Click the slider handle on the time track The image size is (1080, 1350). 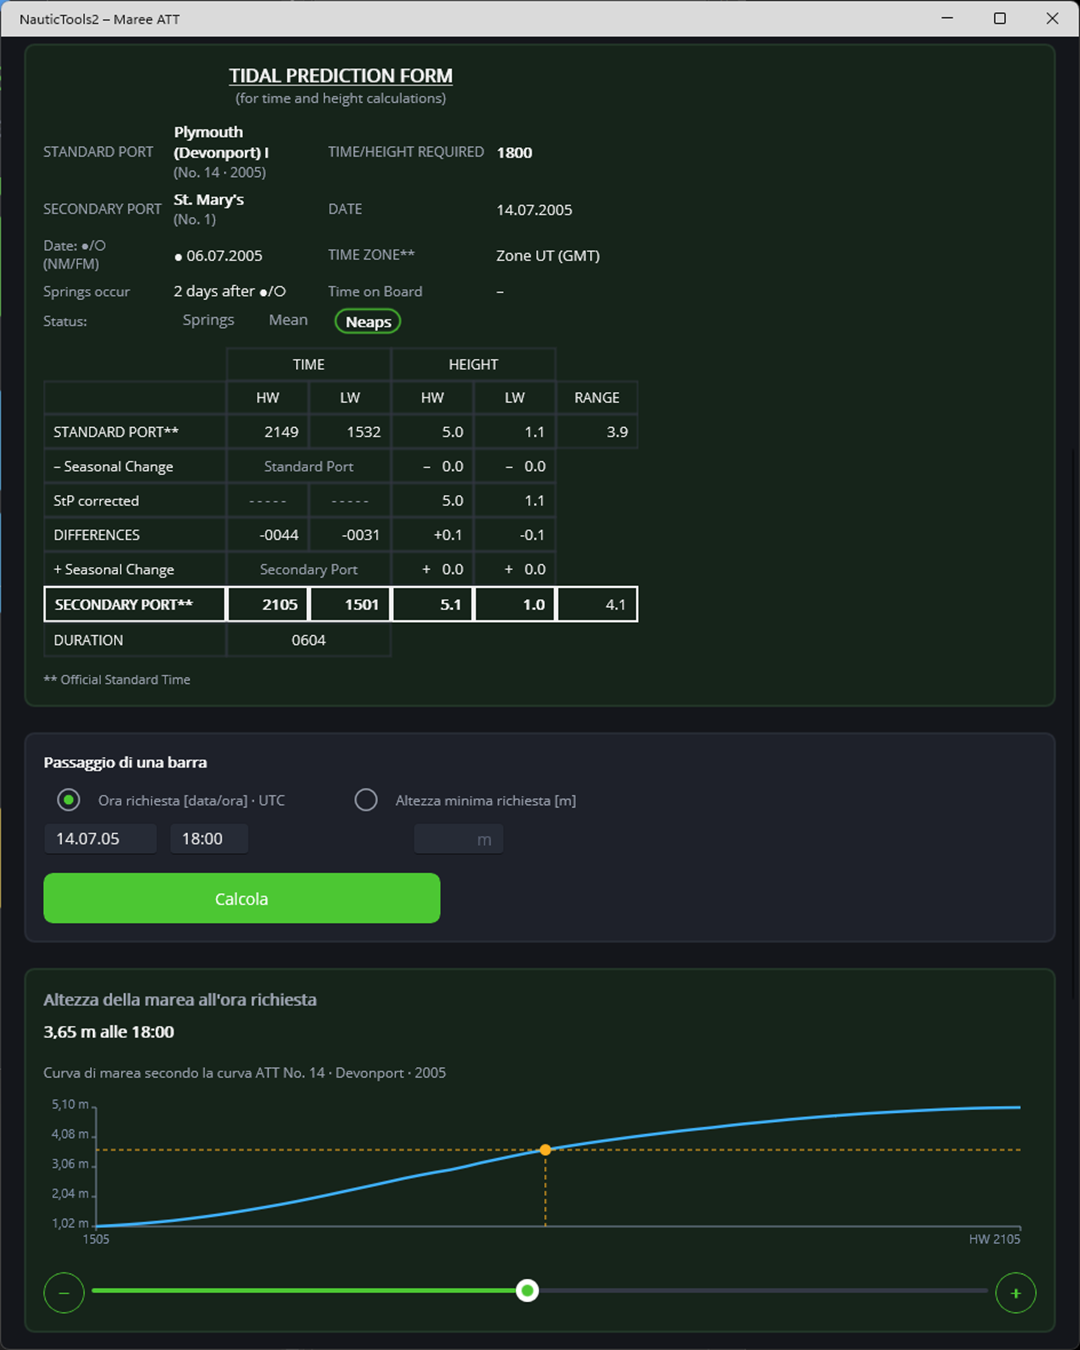(x=527, y=1291)
